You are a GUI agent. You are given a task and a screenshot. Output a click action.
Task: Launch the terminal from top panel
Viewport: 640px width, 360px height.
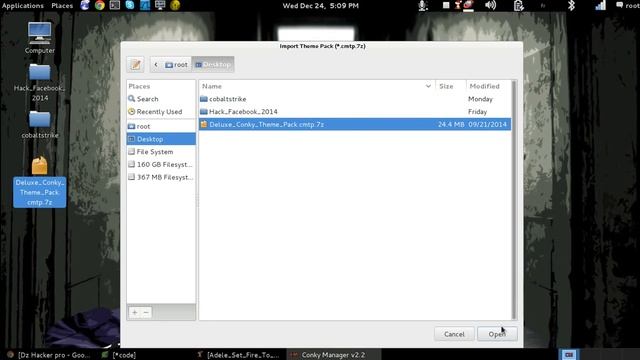pos(115,5)
